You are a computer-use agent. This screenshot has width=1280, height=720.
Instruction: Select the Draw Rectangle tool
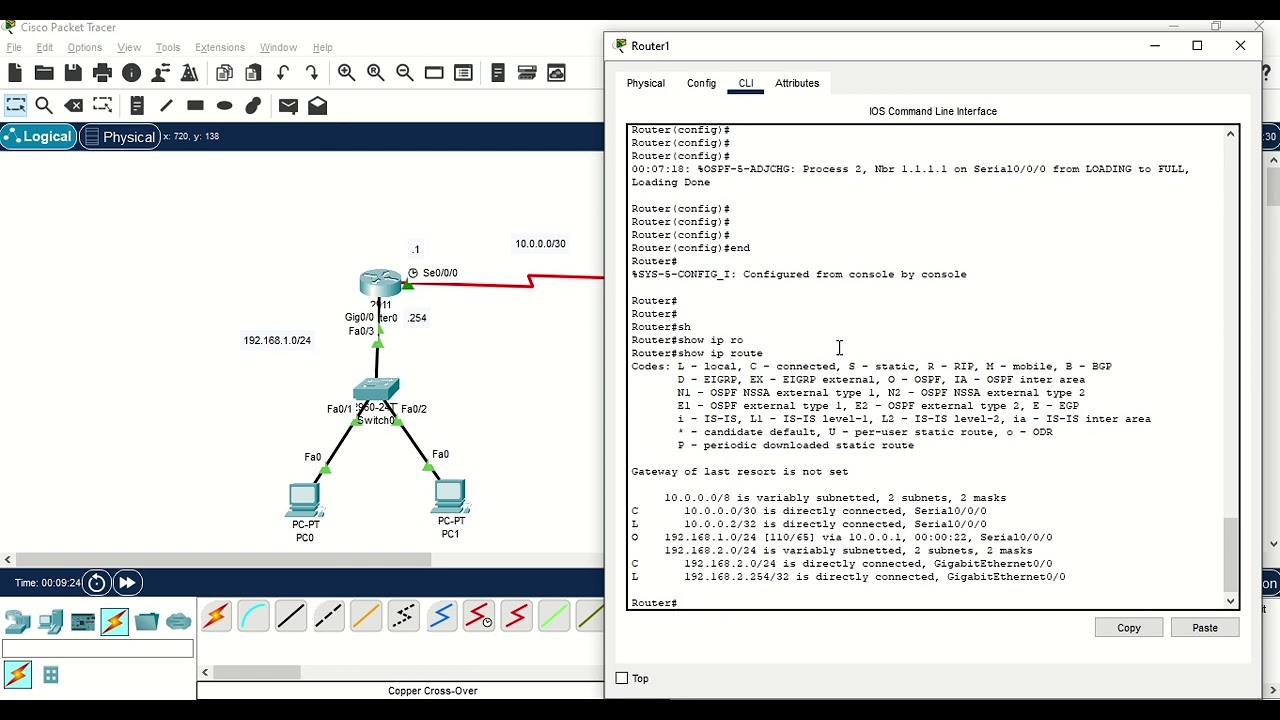click(x=196, y=105)
